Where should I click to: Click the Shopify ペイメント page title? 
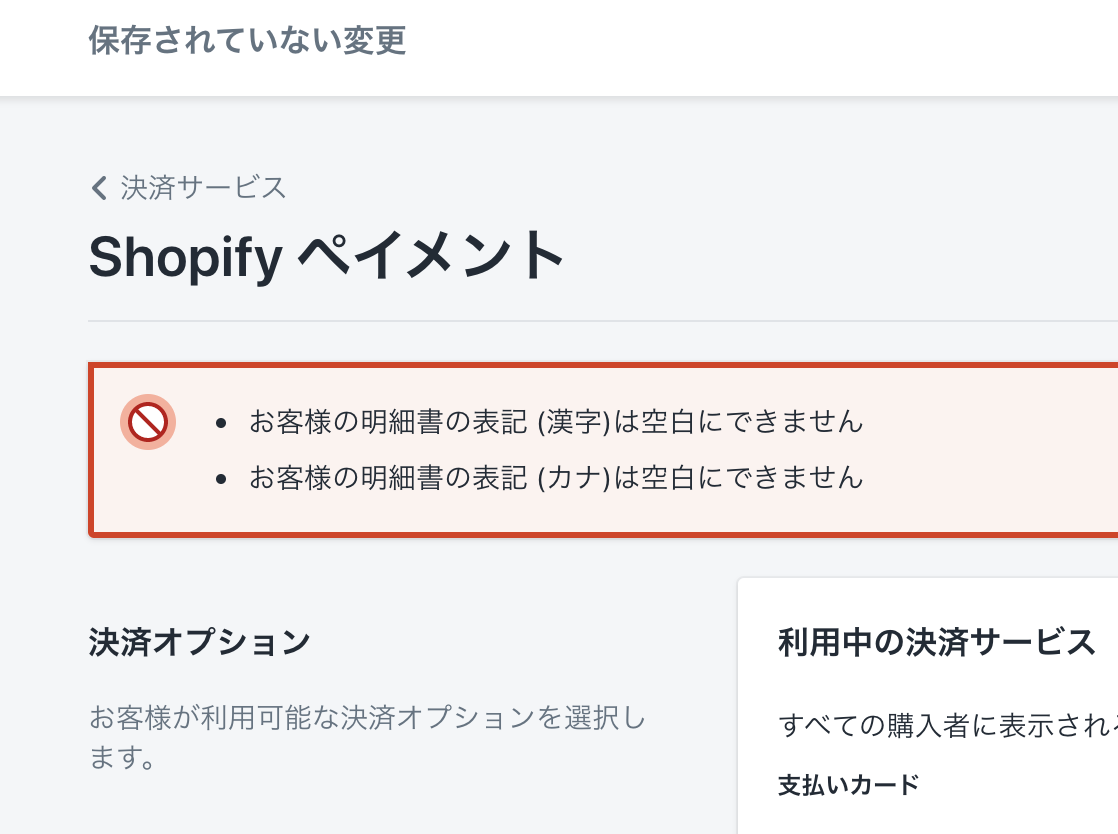[x=327, y=257]
